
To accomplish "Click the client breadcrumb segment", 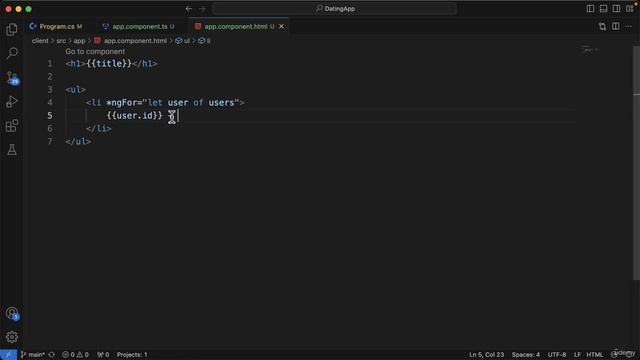I will pos(40,41).
